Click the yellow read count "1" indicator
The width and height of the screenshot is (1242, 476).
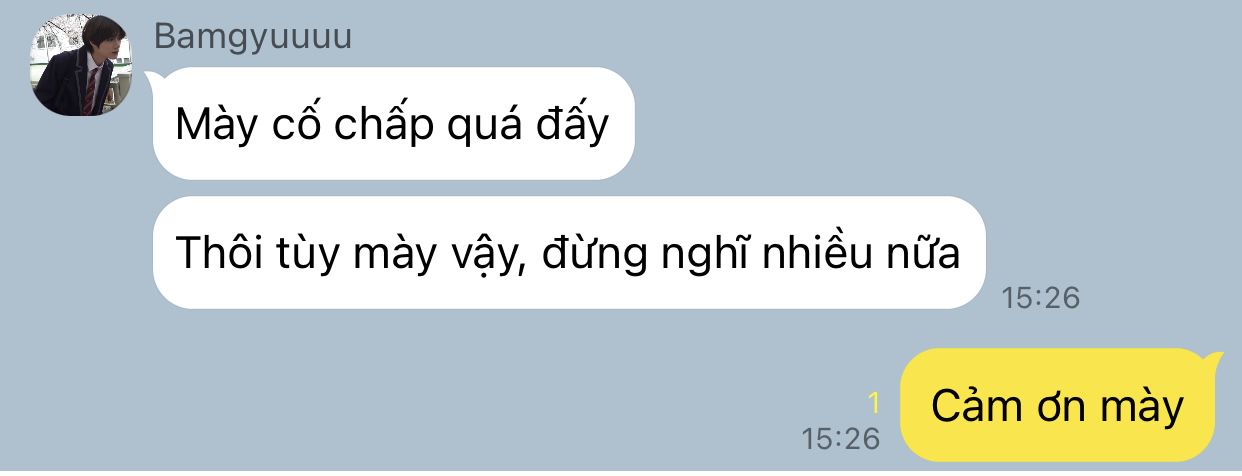pos(874,403)
